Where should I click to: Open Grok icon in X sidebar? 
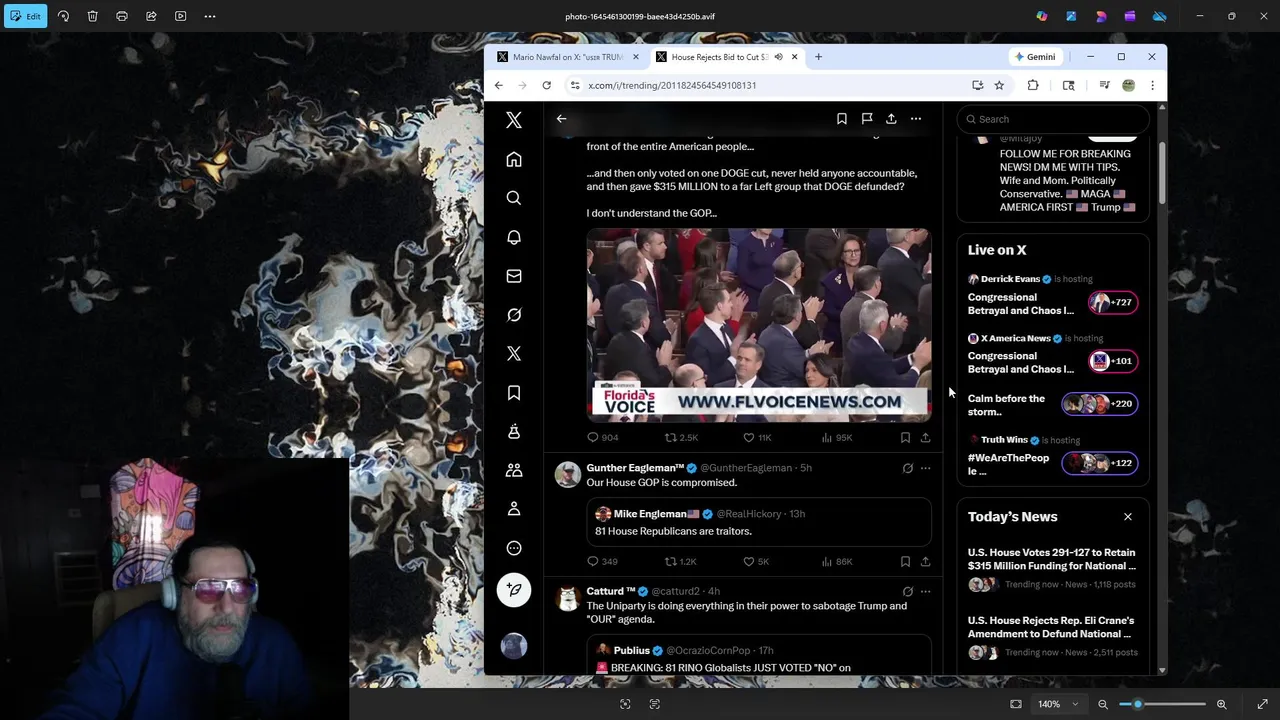coord(514,315)
